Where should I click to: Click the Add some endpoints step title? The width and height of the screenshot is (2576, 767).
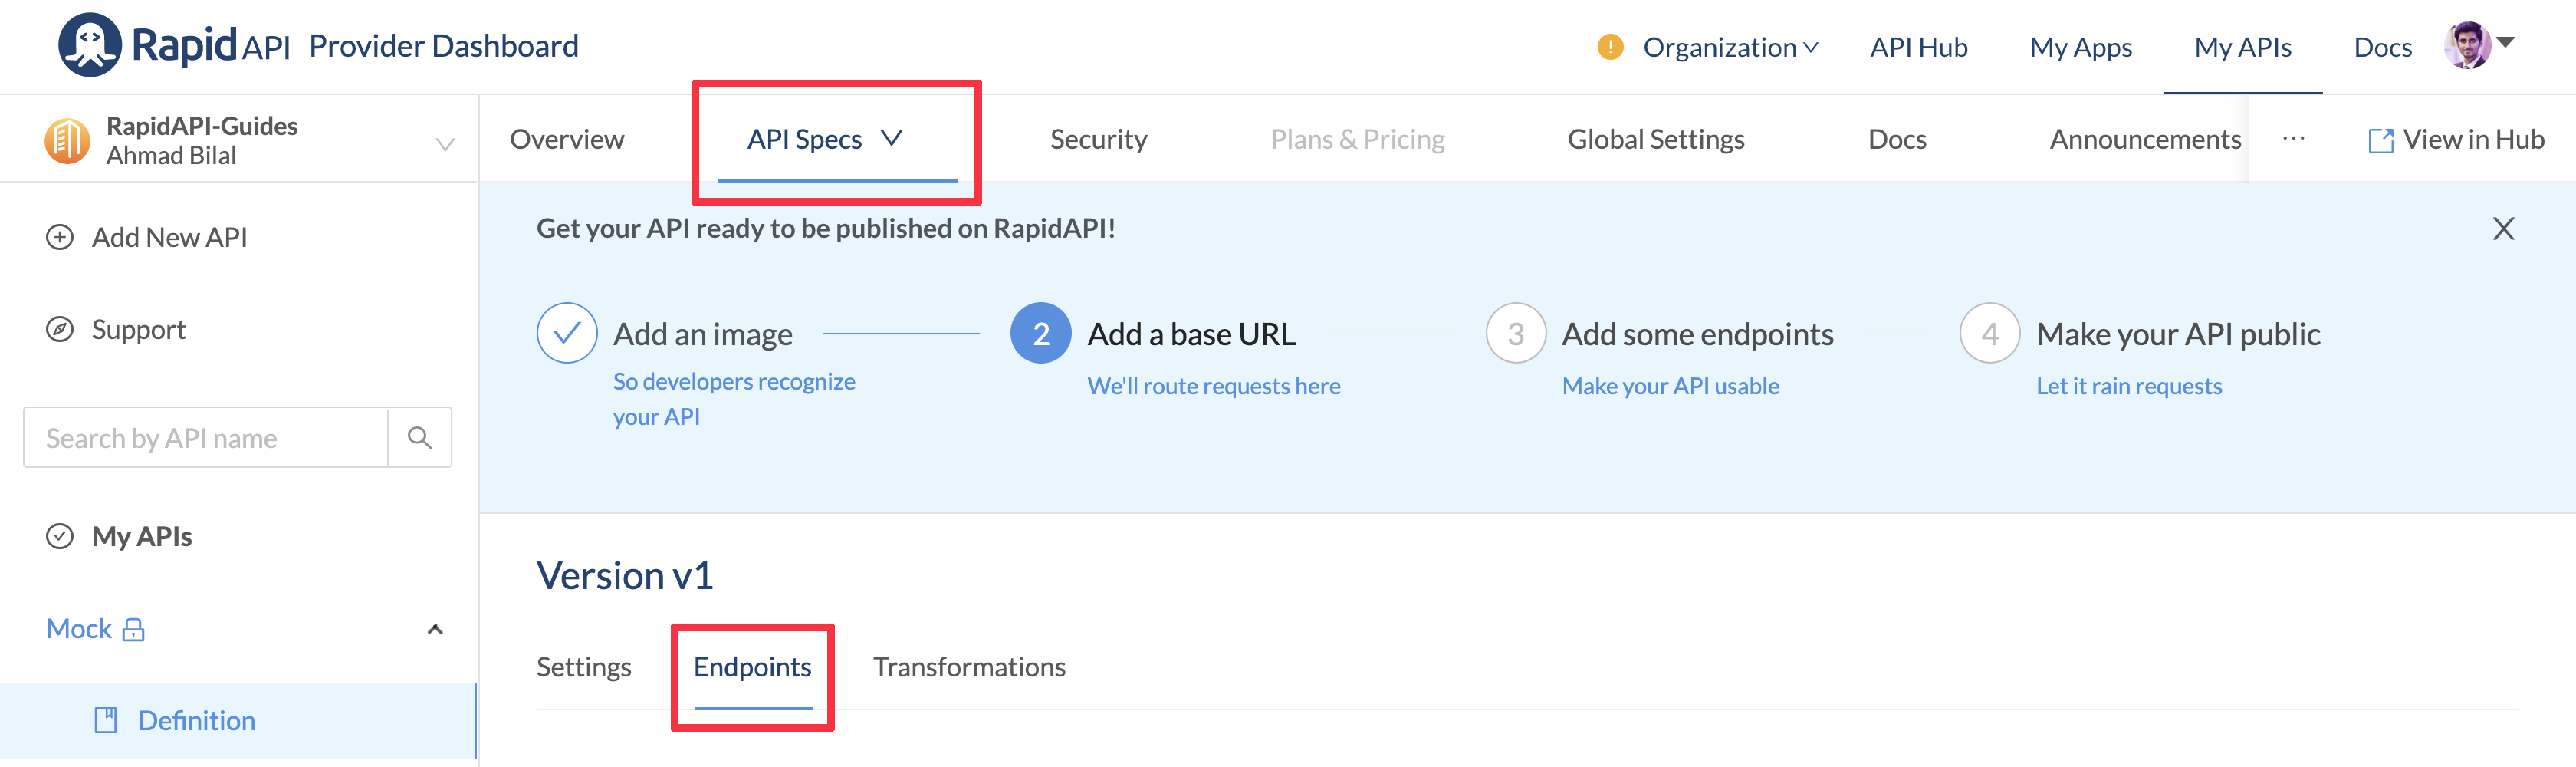point(1698,334)
